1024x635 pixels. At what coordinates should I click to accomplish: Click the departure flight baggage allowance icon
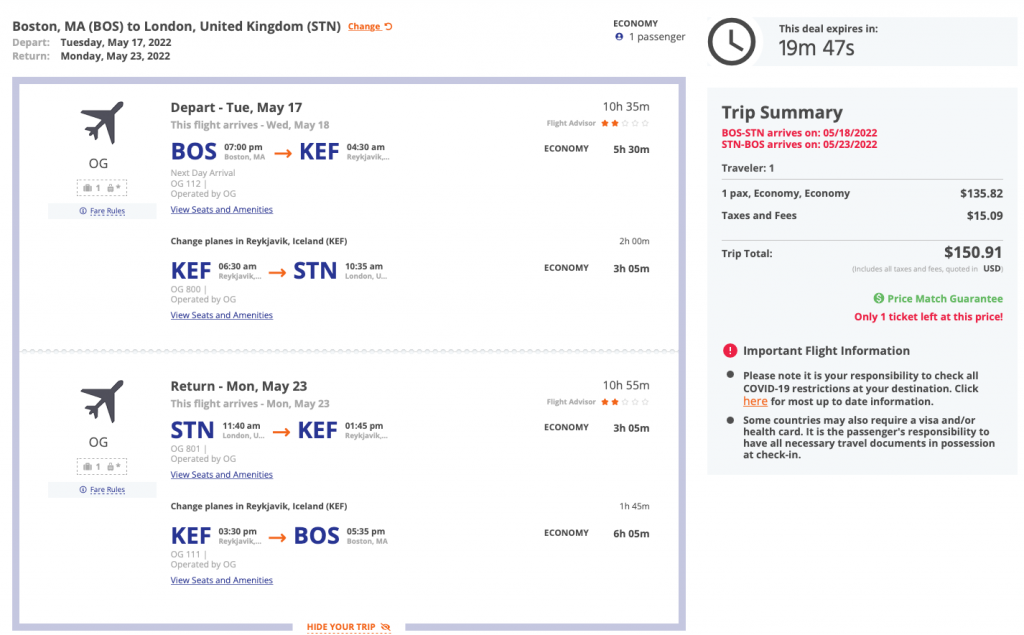[x=102, y=187]
